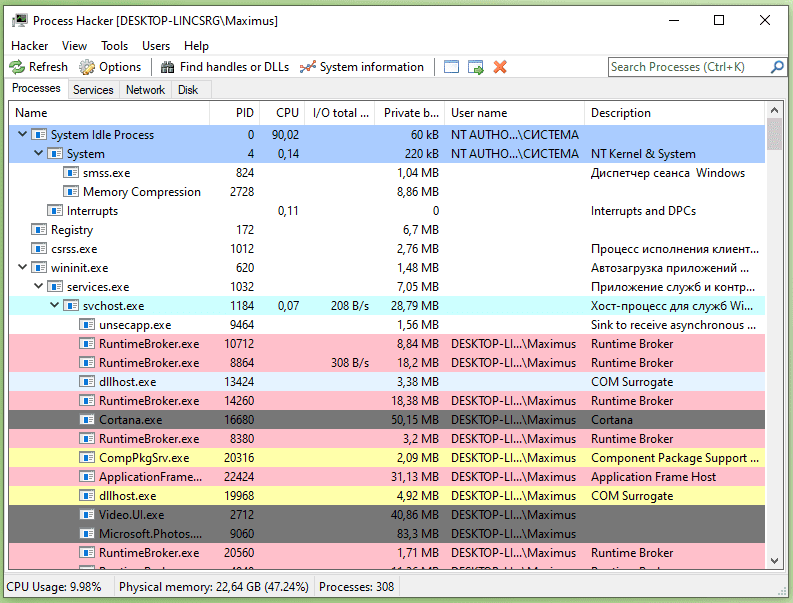Screen dimensions: 793x603
Task: Click the find window and thread icon
Action: point(476,67)
